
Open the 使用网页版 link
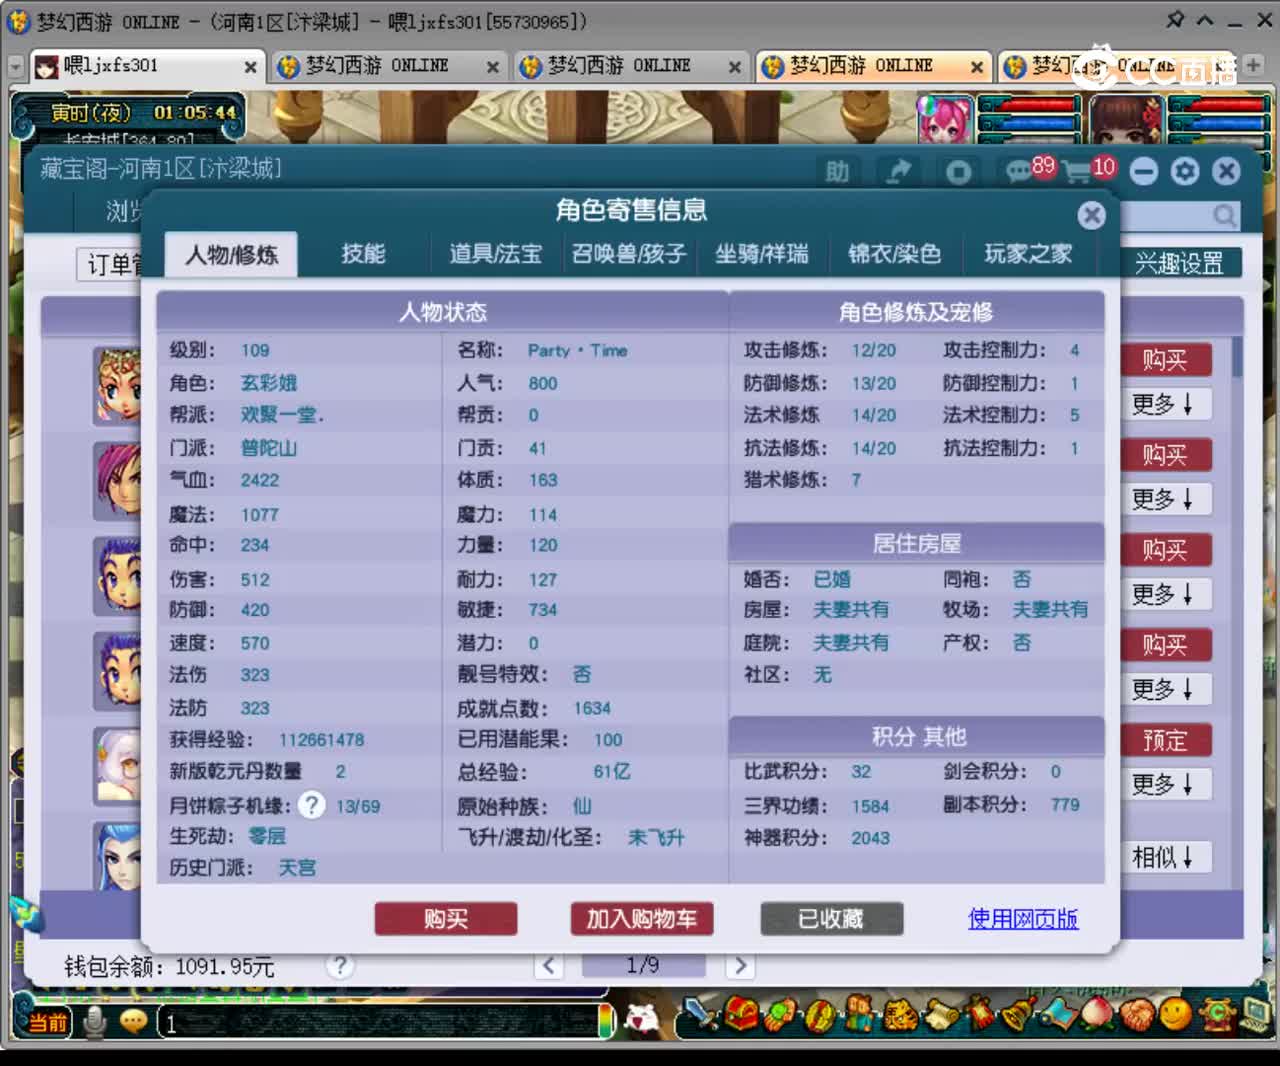click(1023, 919)
